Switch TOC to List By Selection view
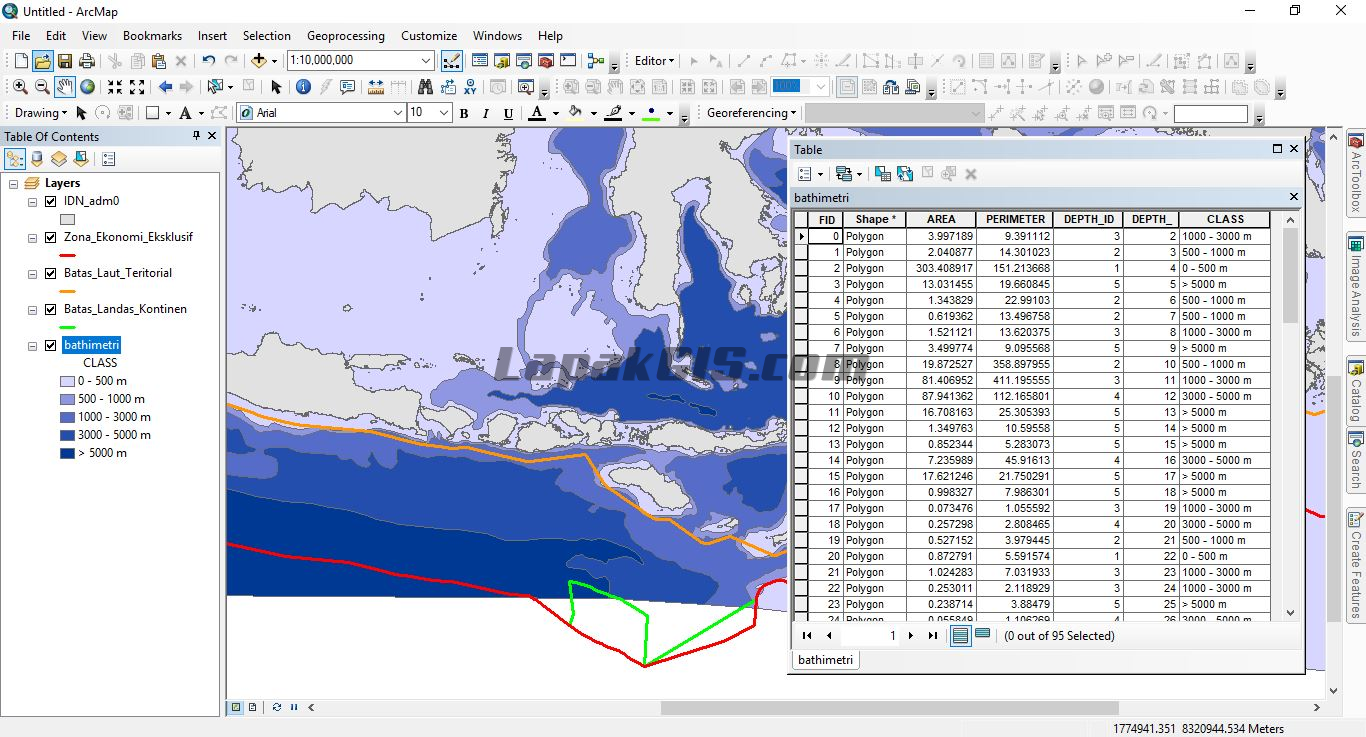1366x737 pixels. tap(81, 159)
